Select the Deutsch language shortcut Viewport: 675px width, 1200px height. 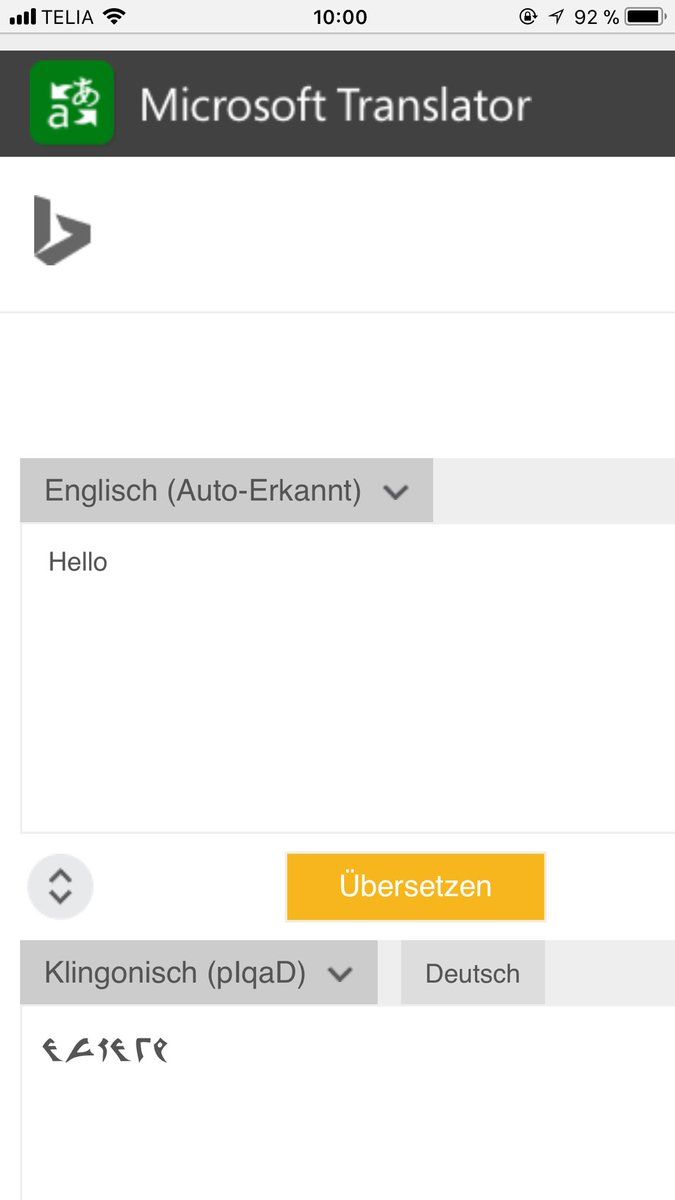pyautogui.click(x=472, y=974)
